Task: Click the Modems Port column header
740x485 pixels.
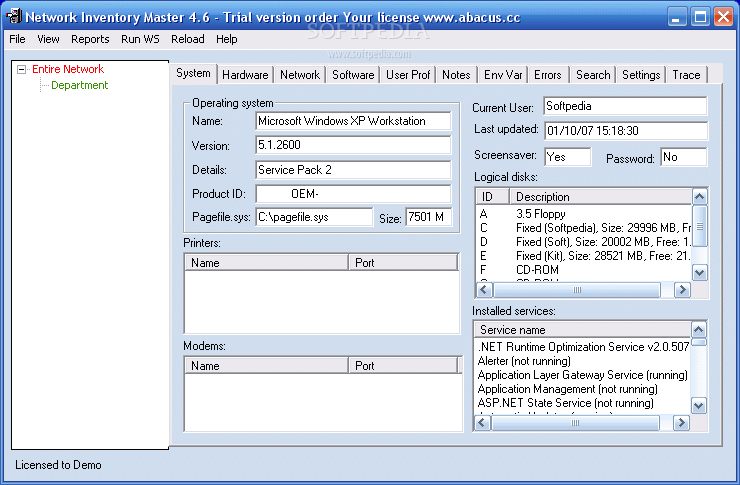Action: pos(403,366)
